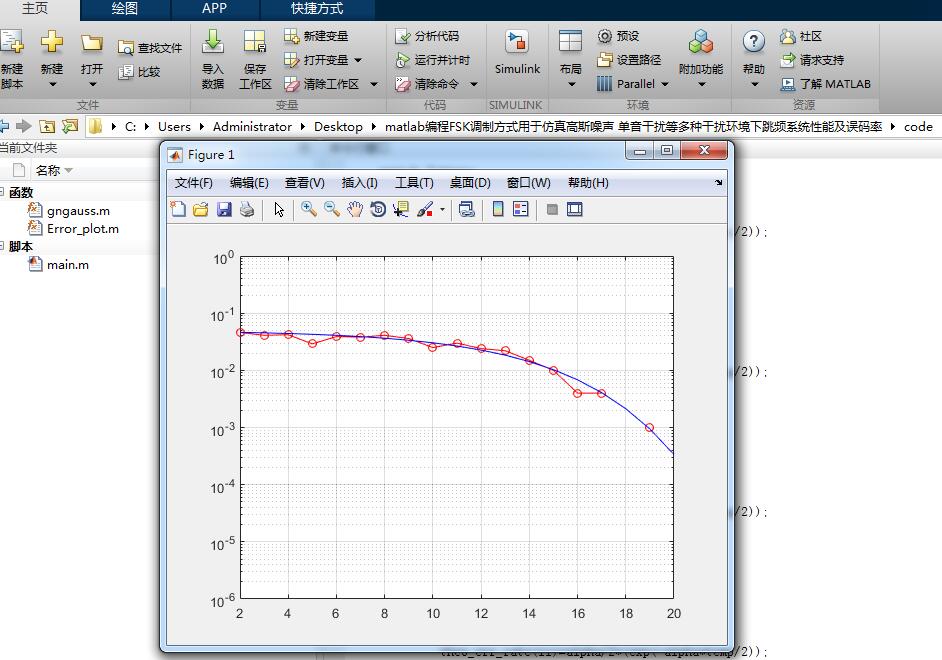
Task: Click 查找文件 in the ribbon
Action: (150, 48)
